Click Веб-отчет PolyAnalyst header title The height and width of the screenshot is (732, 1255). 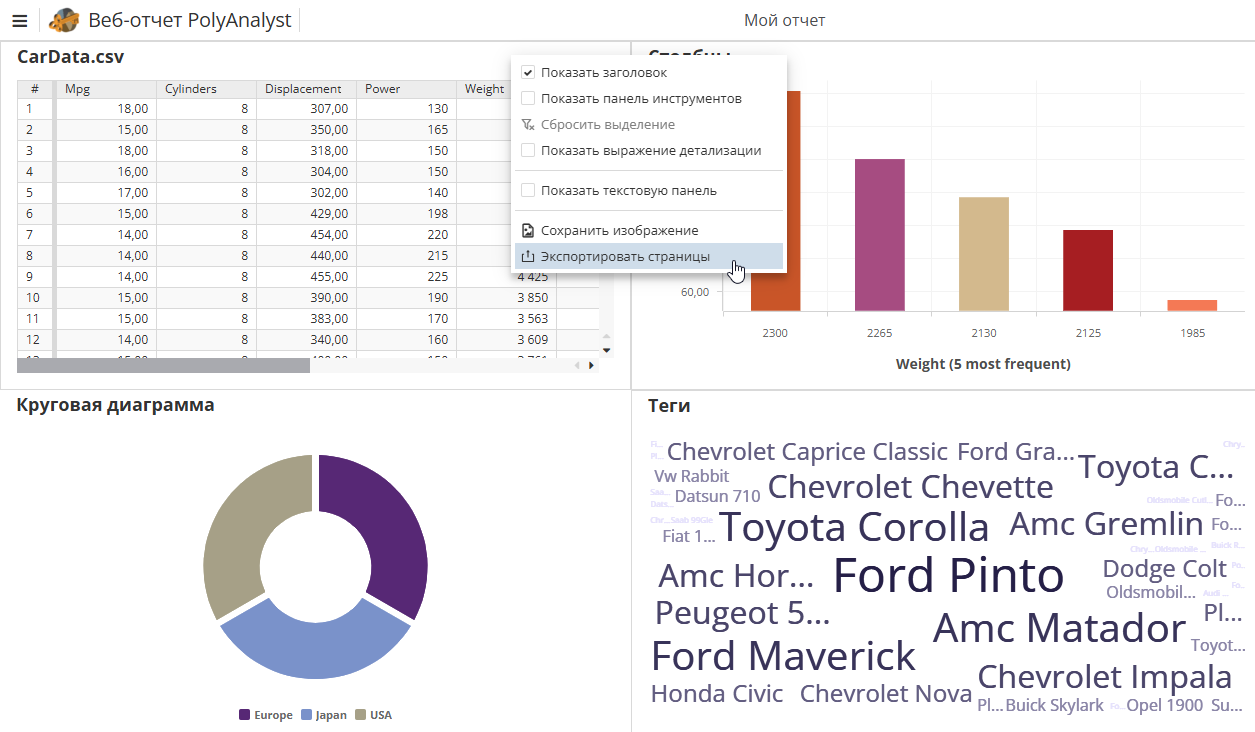tap(190, 20)
